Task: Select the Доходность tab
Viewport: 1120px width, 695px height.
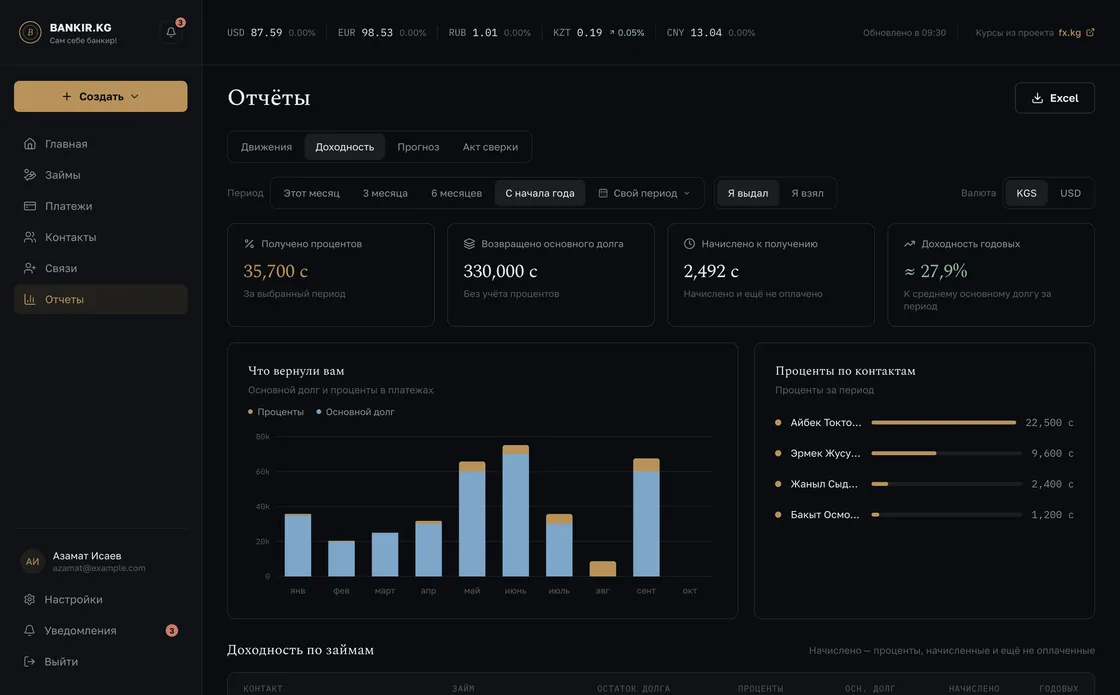Action: pos(344,147)
